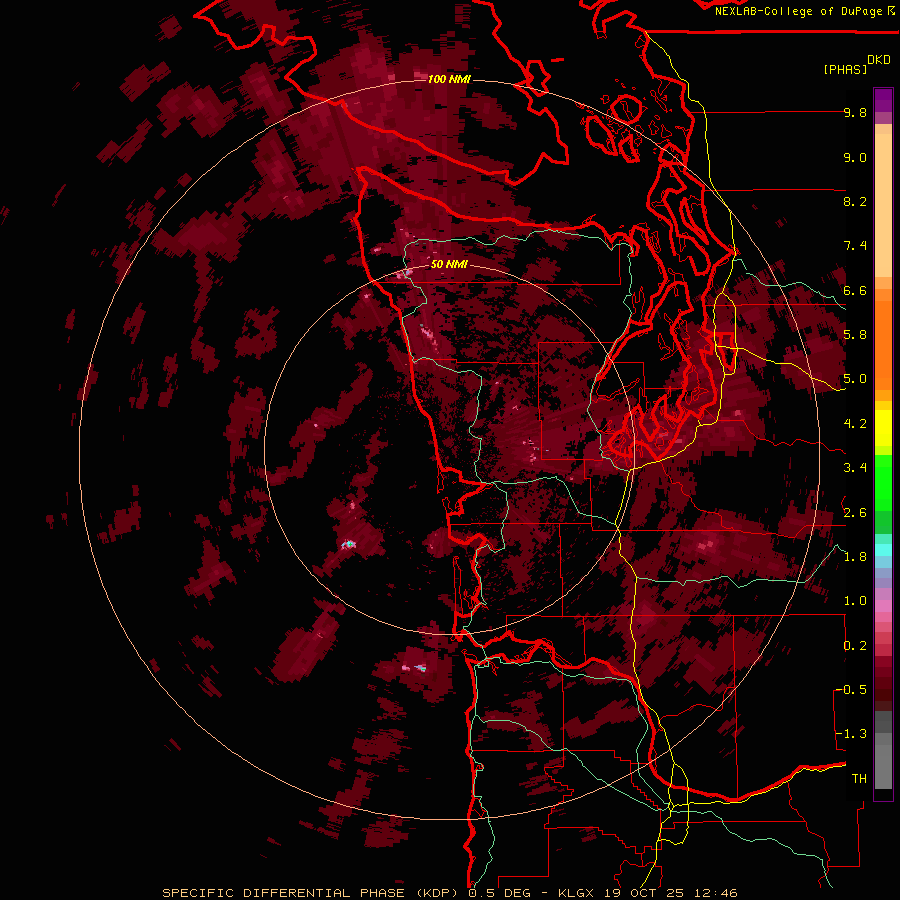Screen dimensions: 900x900
Task: Click the TH threshold label on the scale
Action: (859, 779)
